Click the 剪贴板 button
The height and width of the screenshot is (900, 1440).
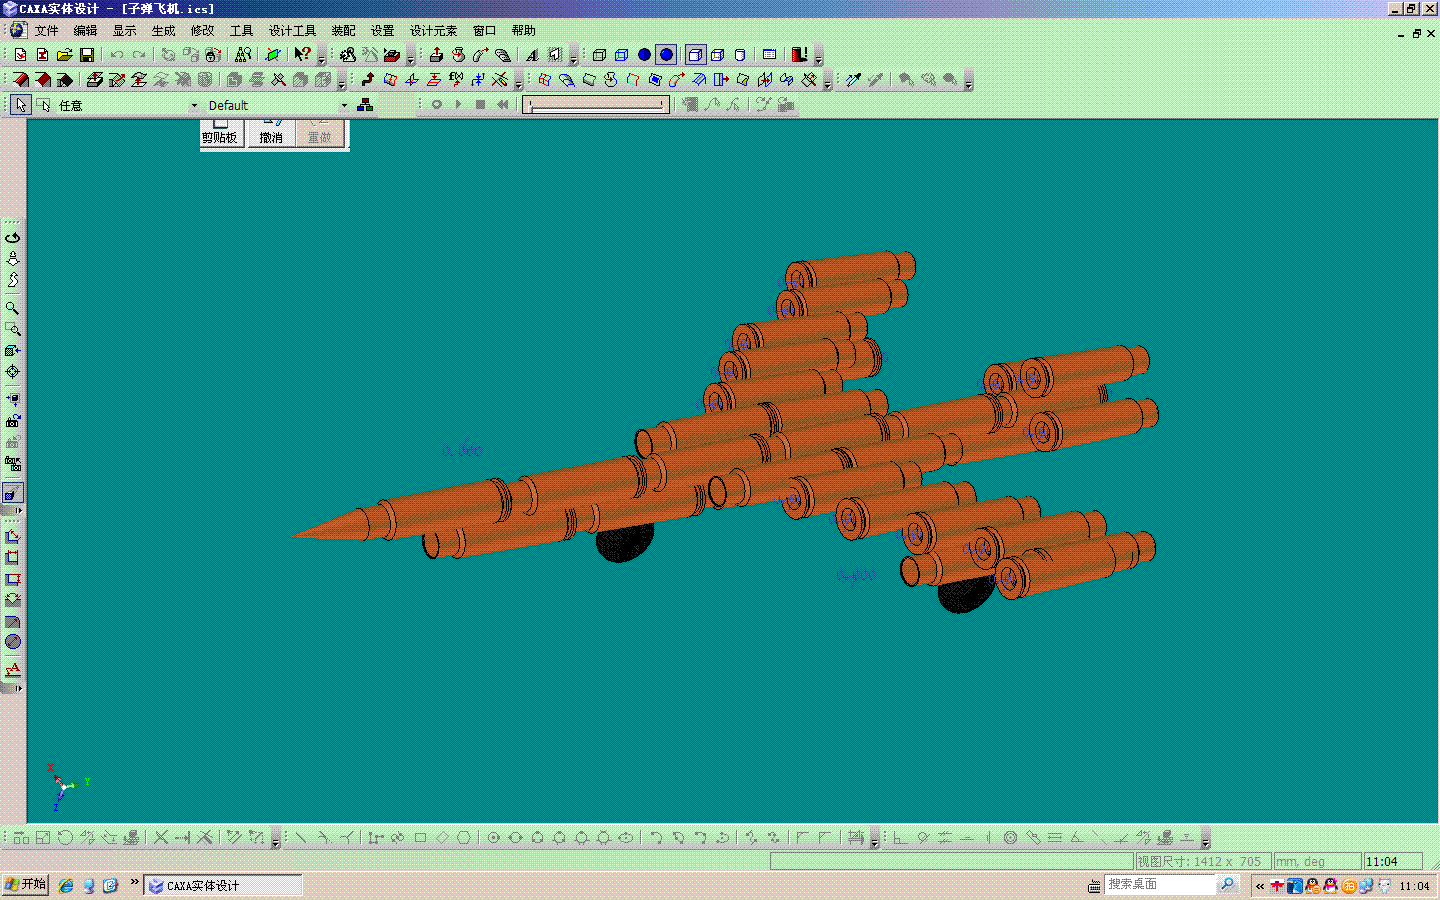[x=220, y=133]
